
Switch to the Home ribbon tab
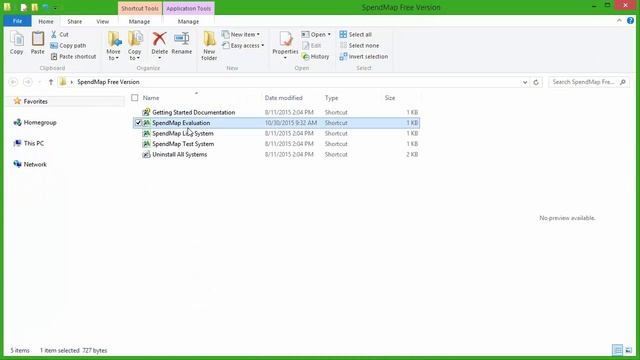click(46, 21)
